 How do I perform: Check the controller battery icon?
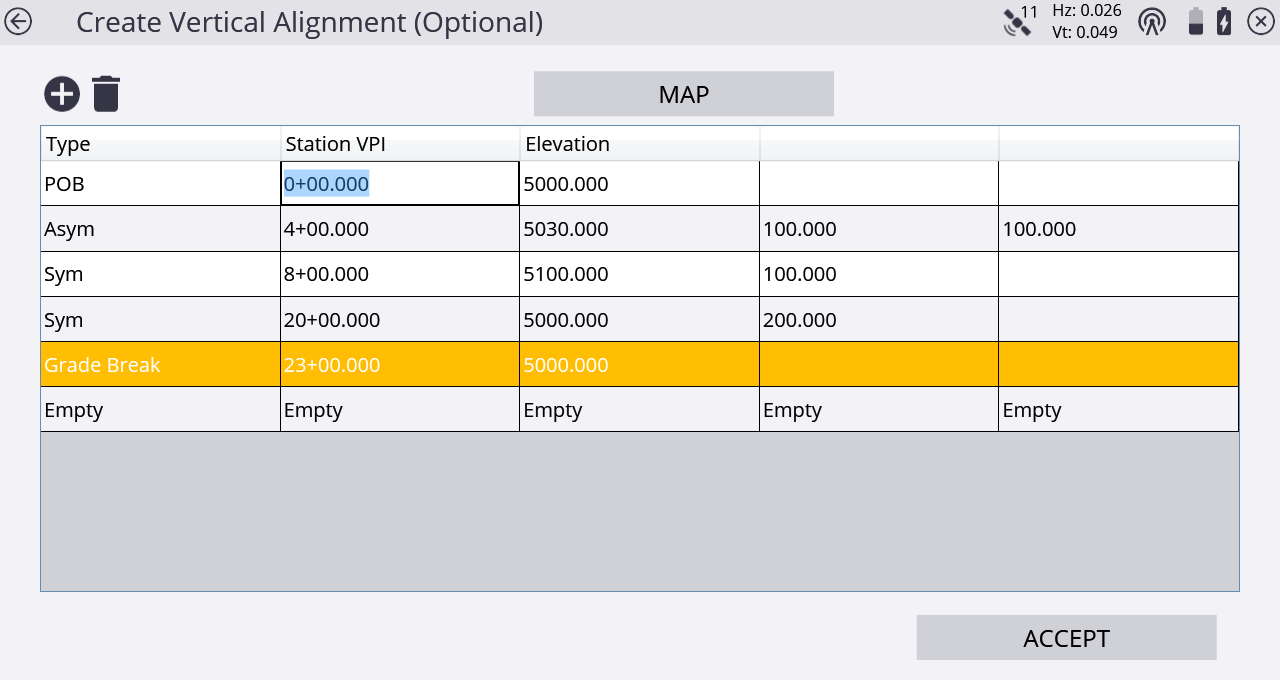click(1195, 21)
